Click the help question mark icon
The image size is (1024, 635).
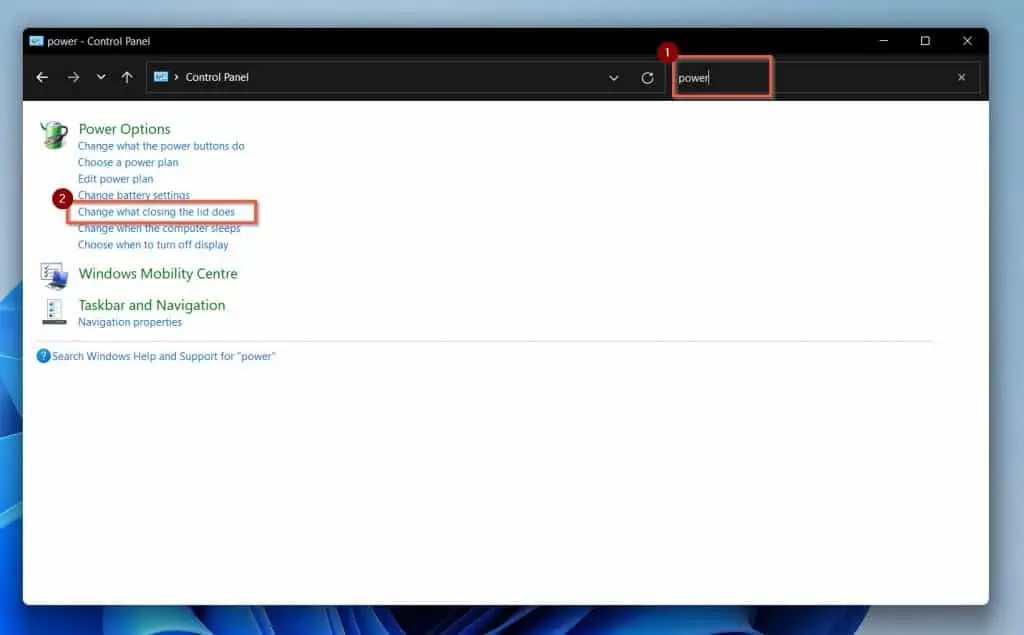click(x=43, y=356)
